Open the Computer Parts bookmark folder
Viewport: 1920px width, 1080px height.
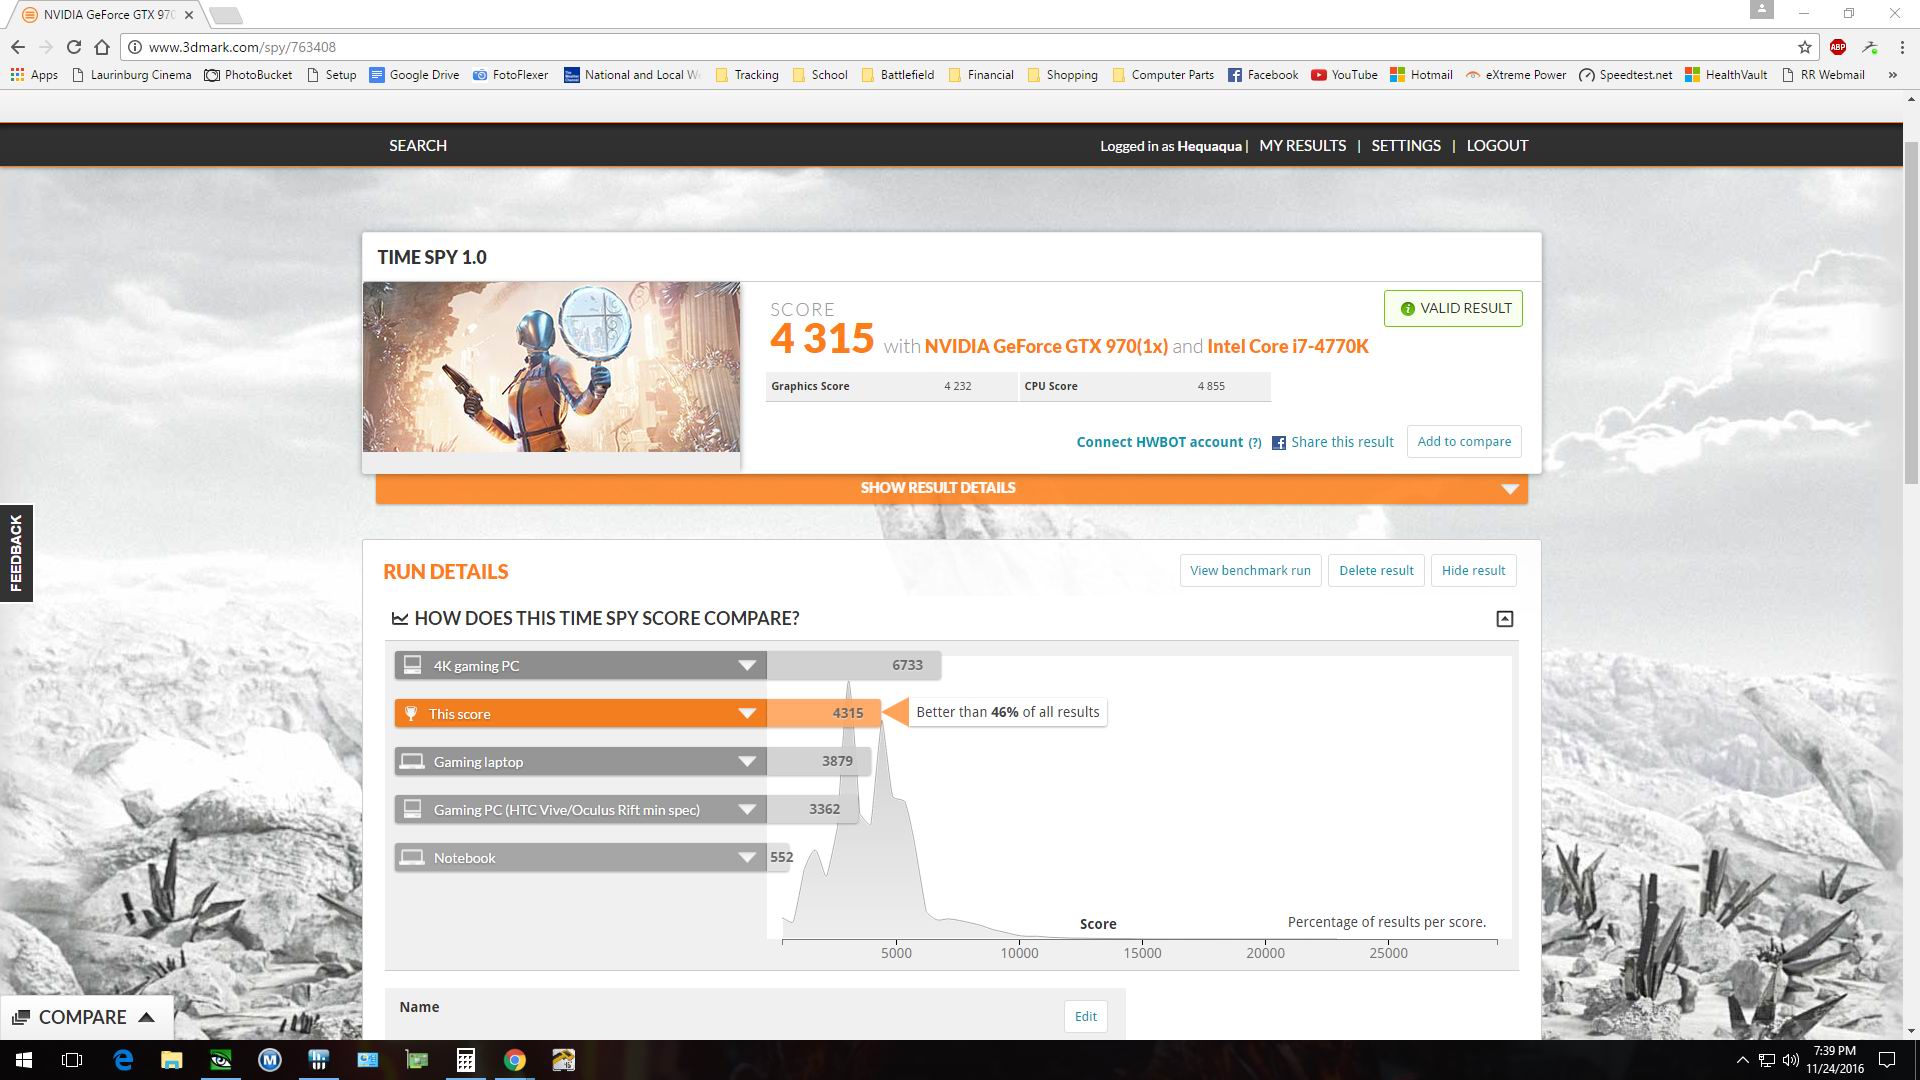[1163, 75]
